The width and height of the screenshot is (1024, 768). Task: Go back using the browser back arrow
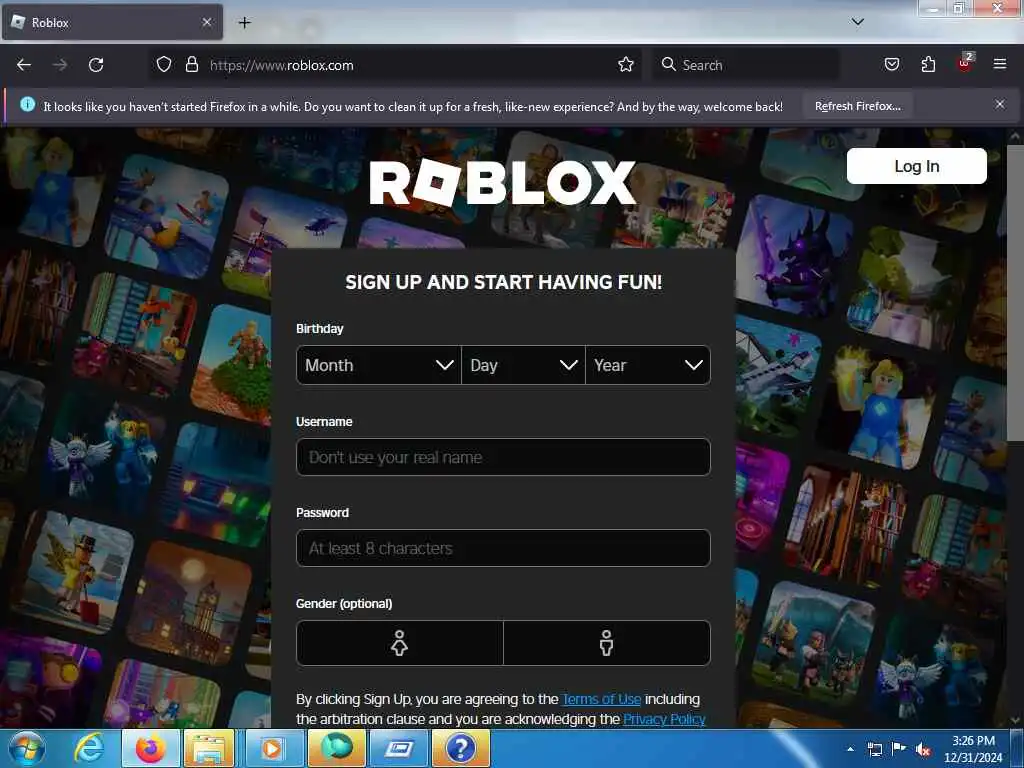(x=24, y=65)
